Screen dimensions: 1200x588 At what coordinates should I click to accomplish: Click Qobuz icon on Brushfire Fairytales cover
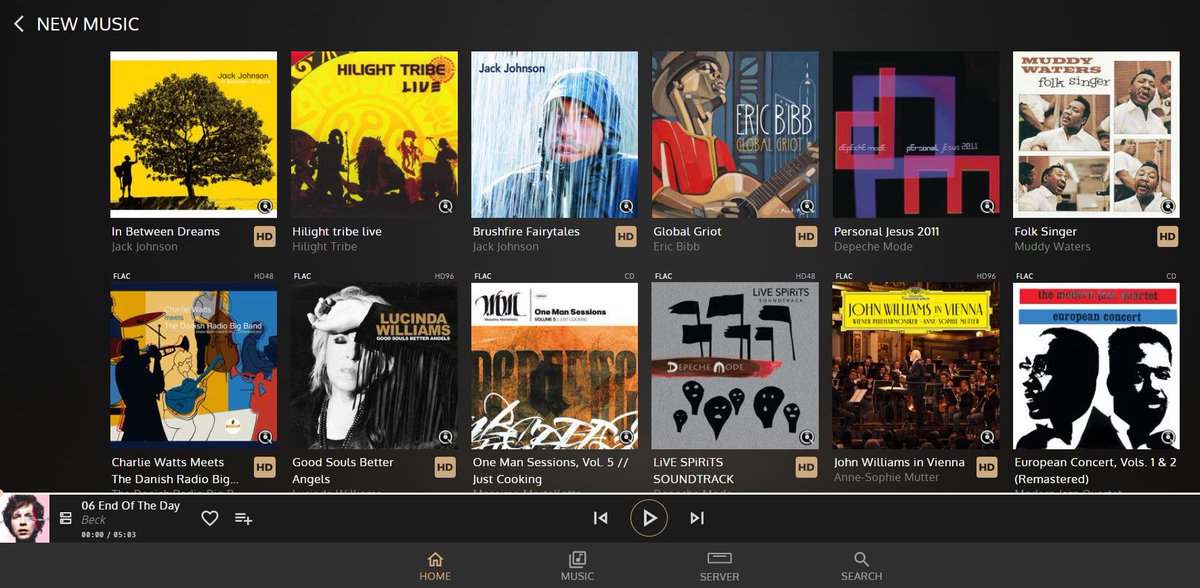tap(626, 206)
